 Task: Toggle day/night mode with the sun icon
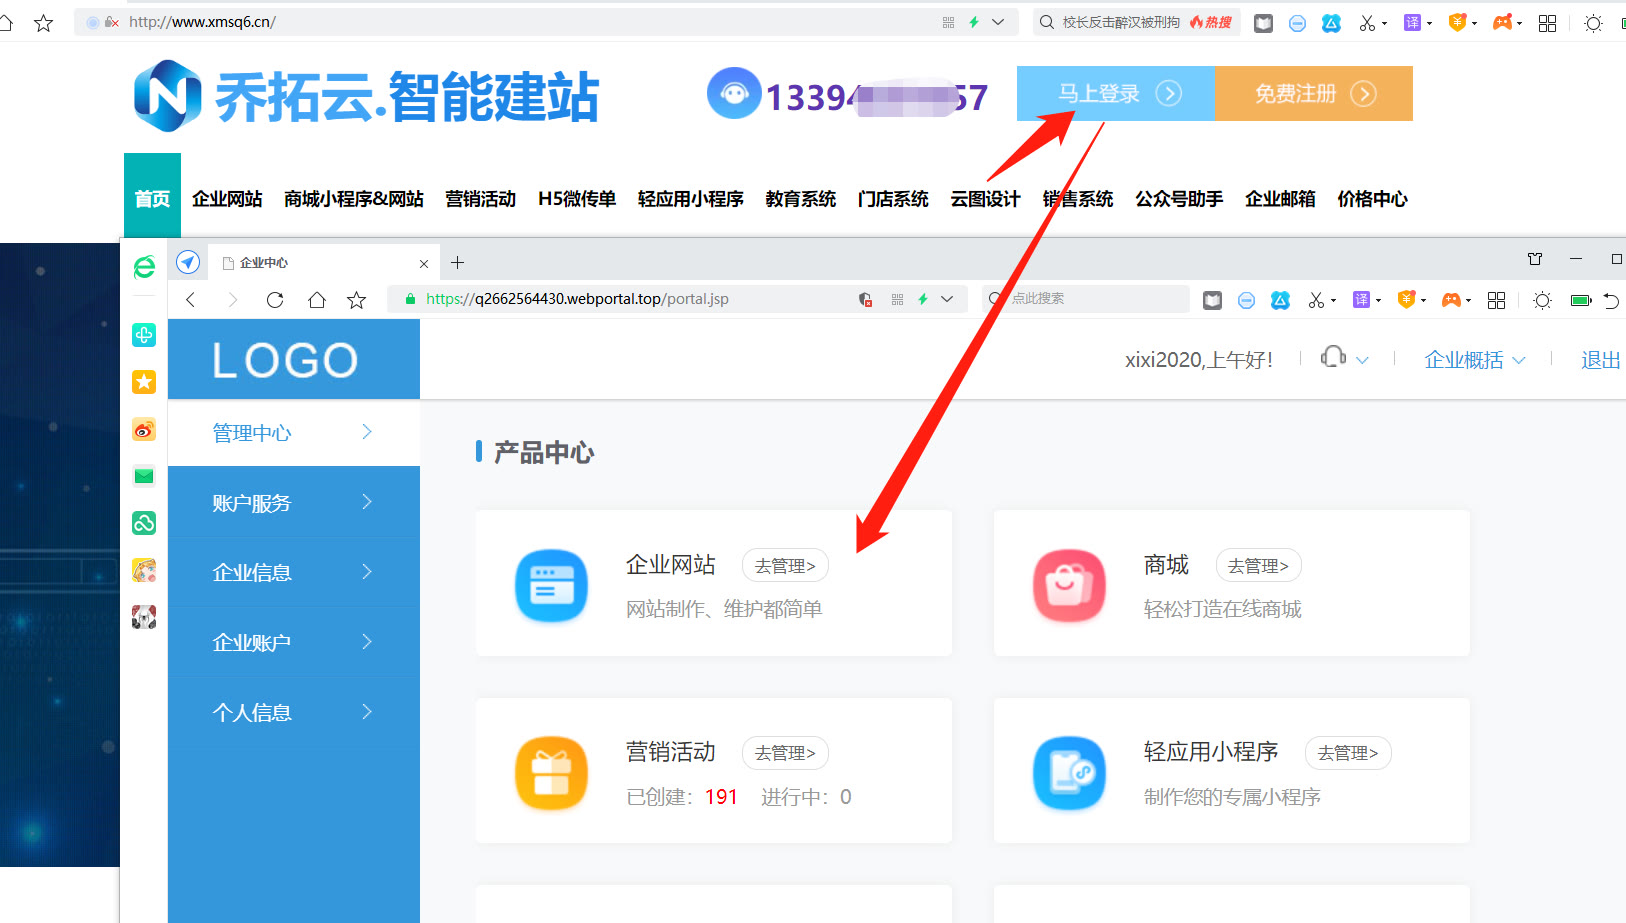tap(1592, 22)
